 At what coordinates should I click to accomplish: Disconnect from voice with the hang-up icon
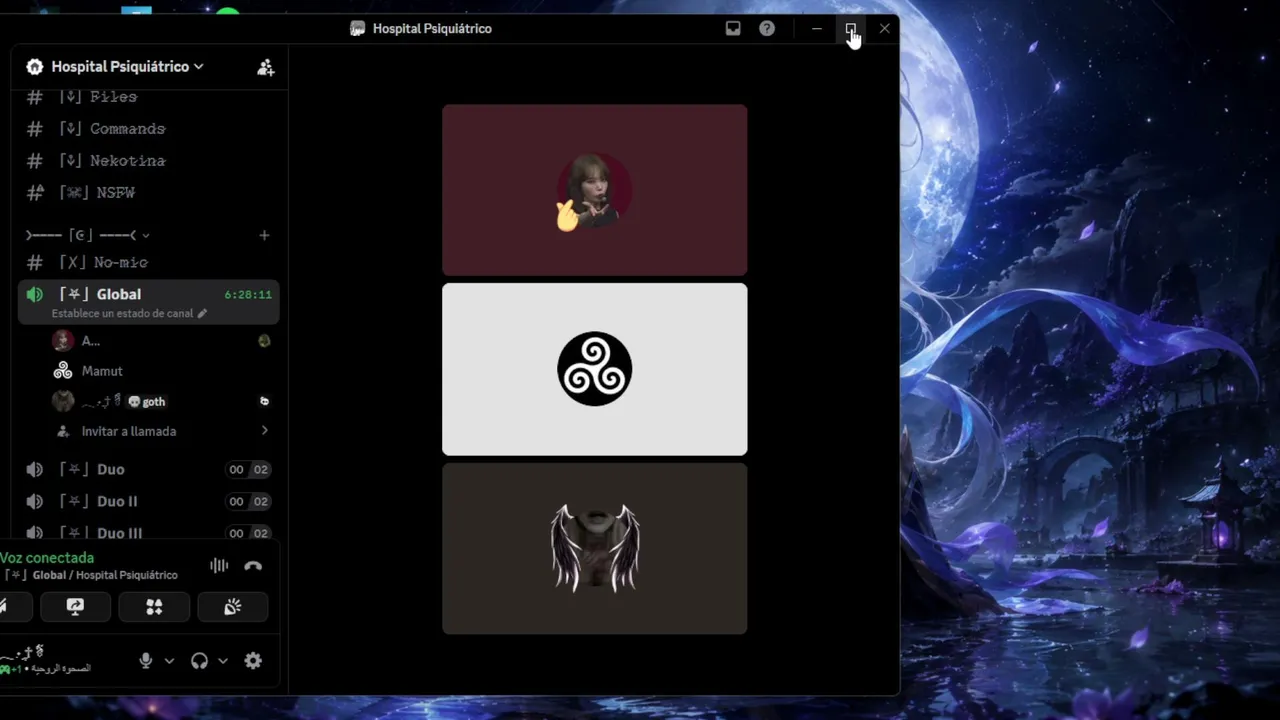(253, 566)
